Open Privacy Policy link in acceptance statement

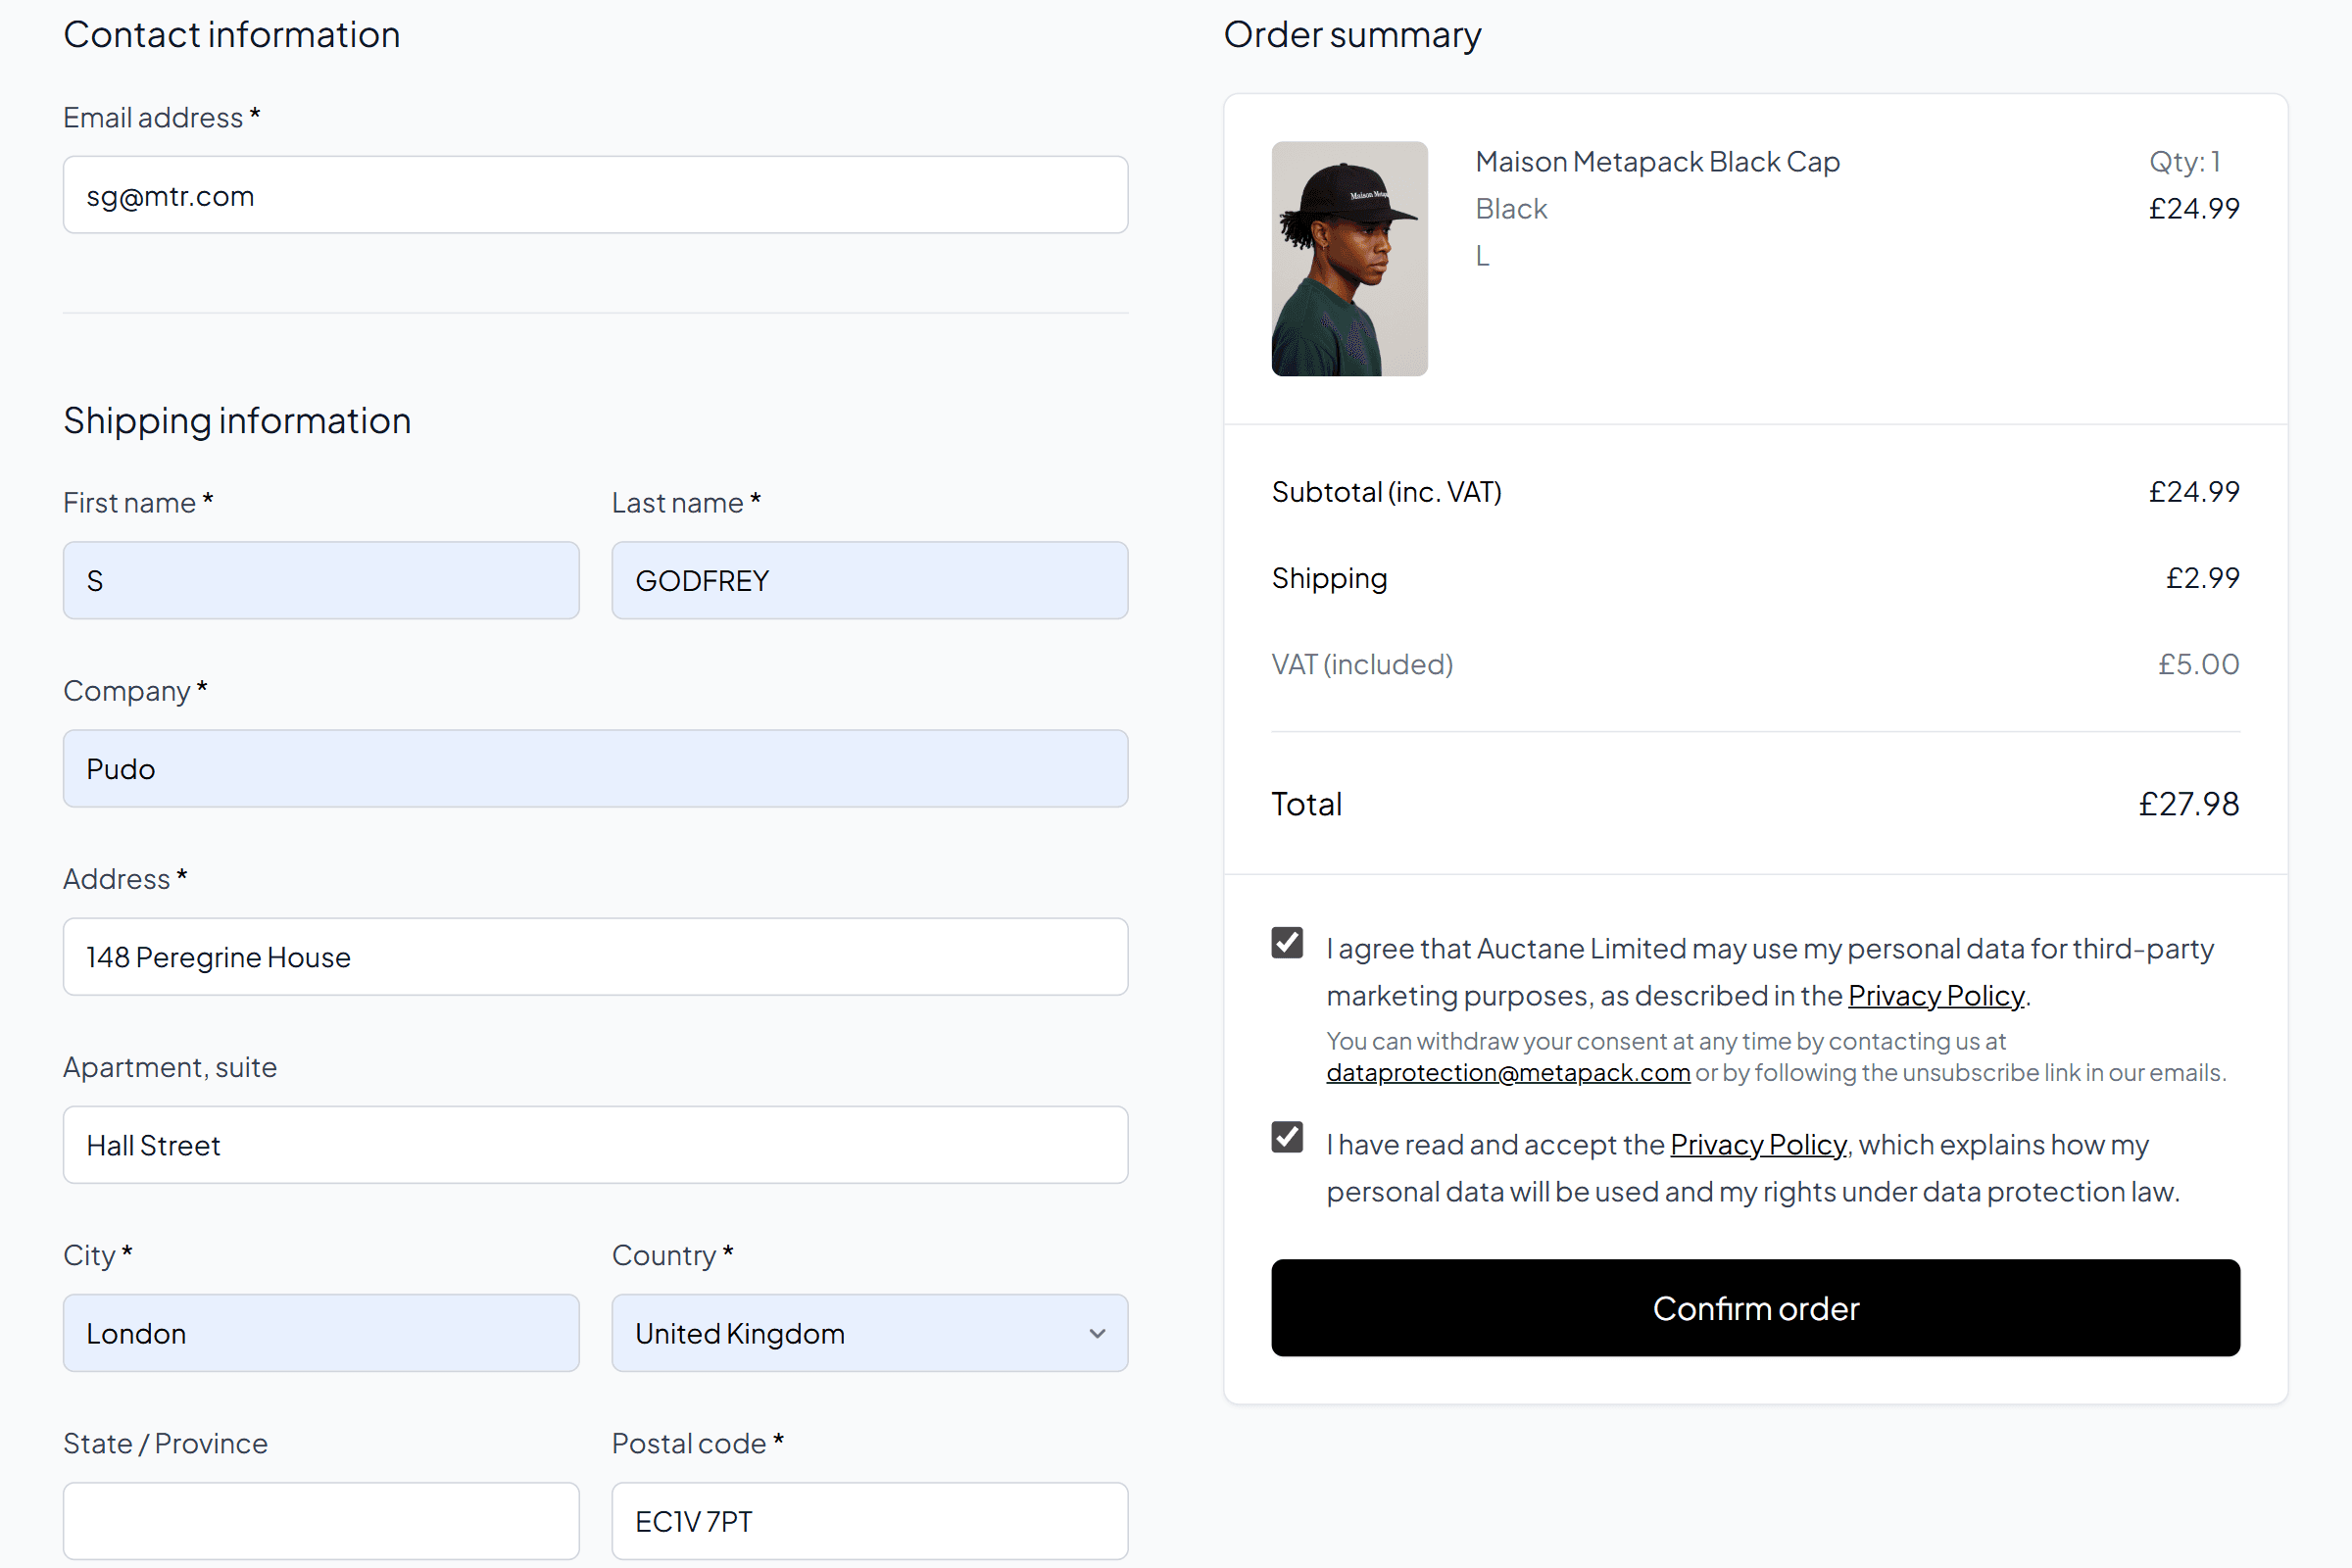pos(1757,1144)
